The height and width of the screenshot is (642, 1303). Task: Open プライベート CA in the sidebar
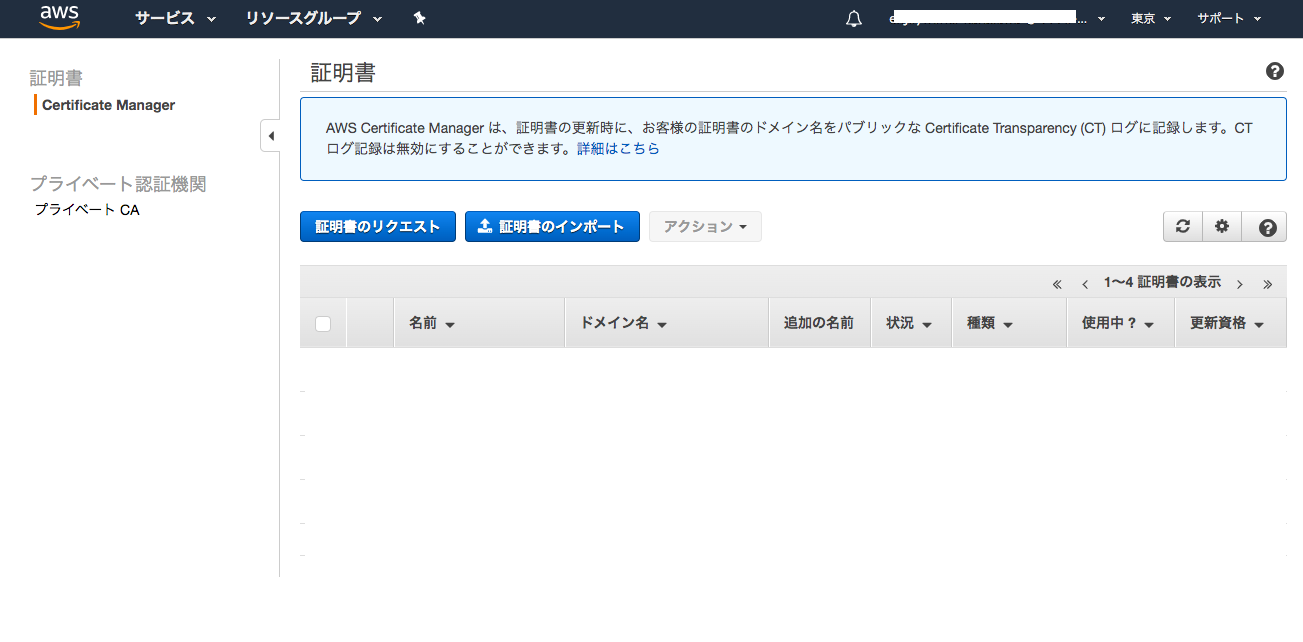[x=87, y=210]
